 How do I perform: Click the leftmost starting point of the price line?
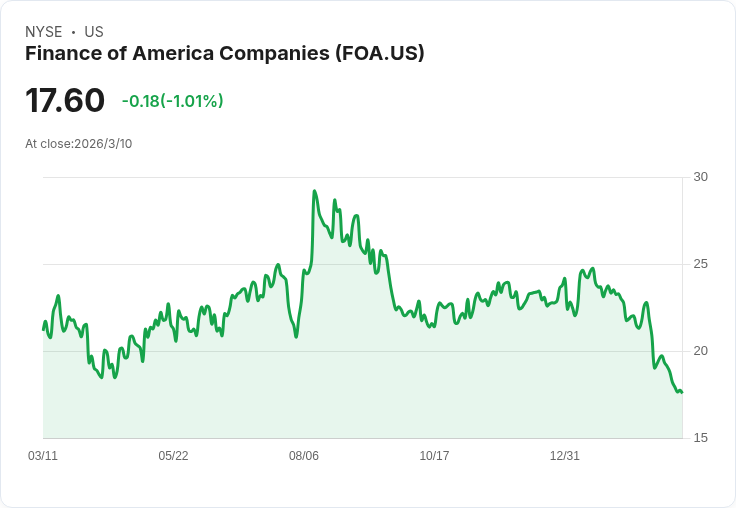click(x=44, y=328)
